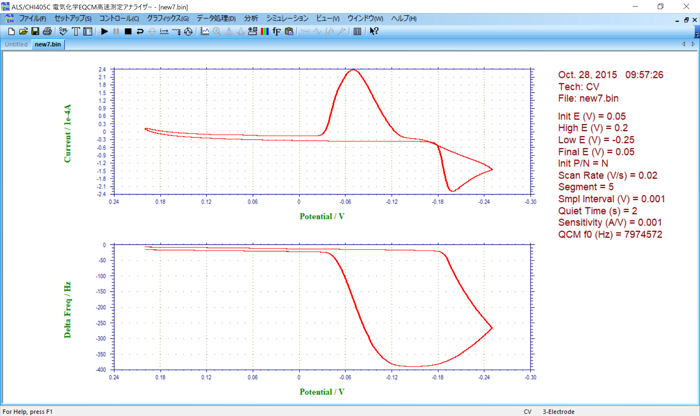700x416 pixels.
Task: Open the ファイル (File) menu
Action: (x=32, y=18)
